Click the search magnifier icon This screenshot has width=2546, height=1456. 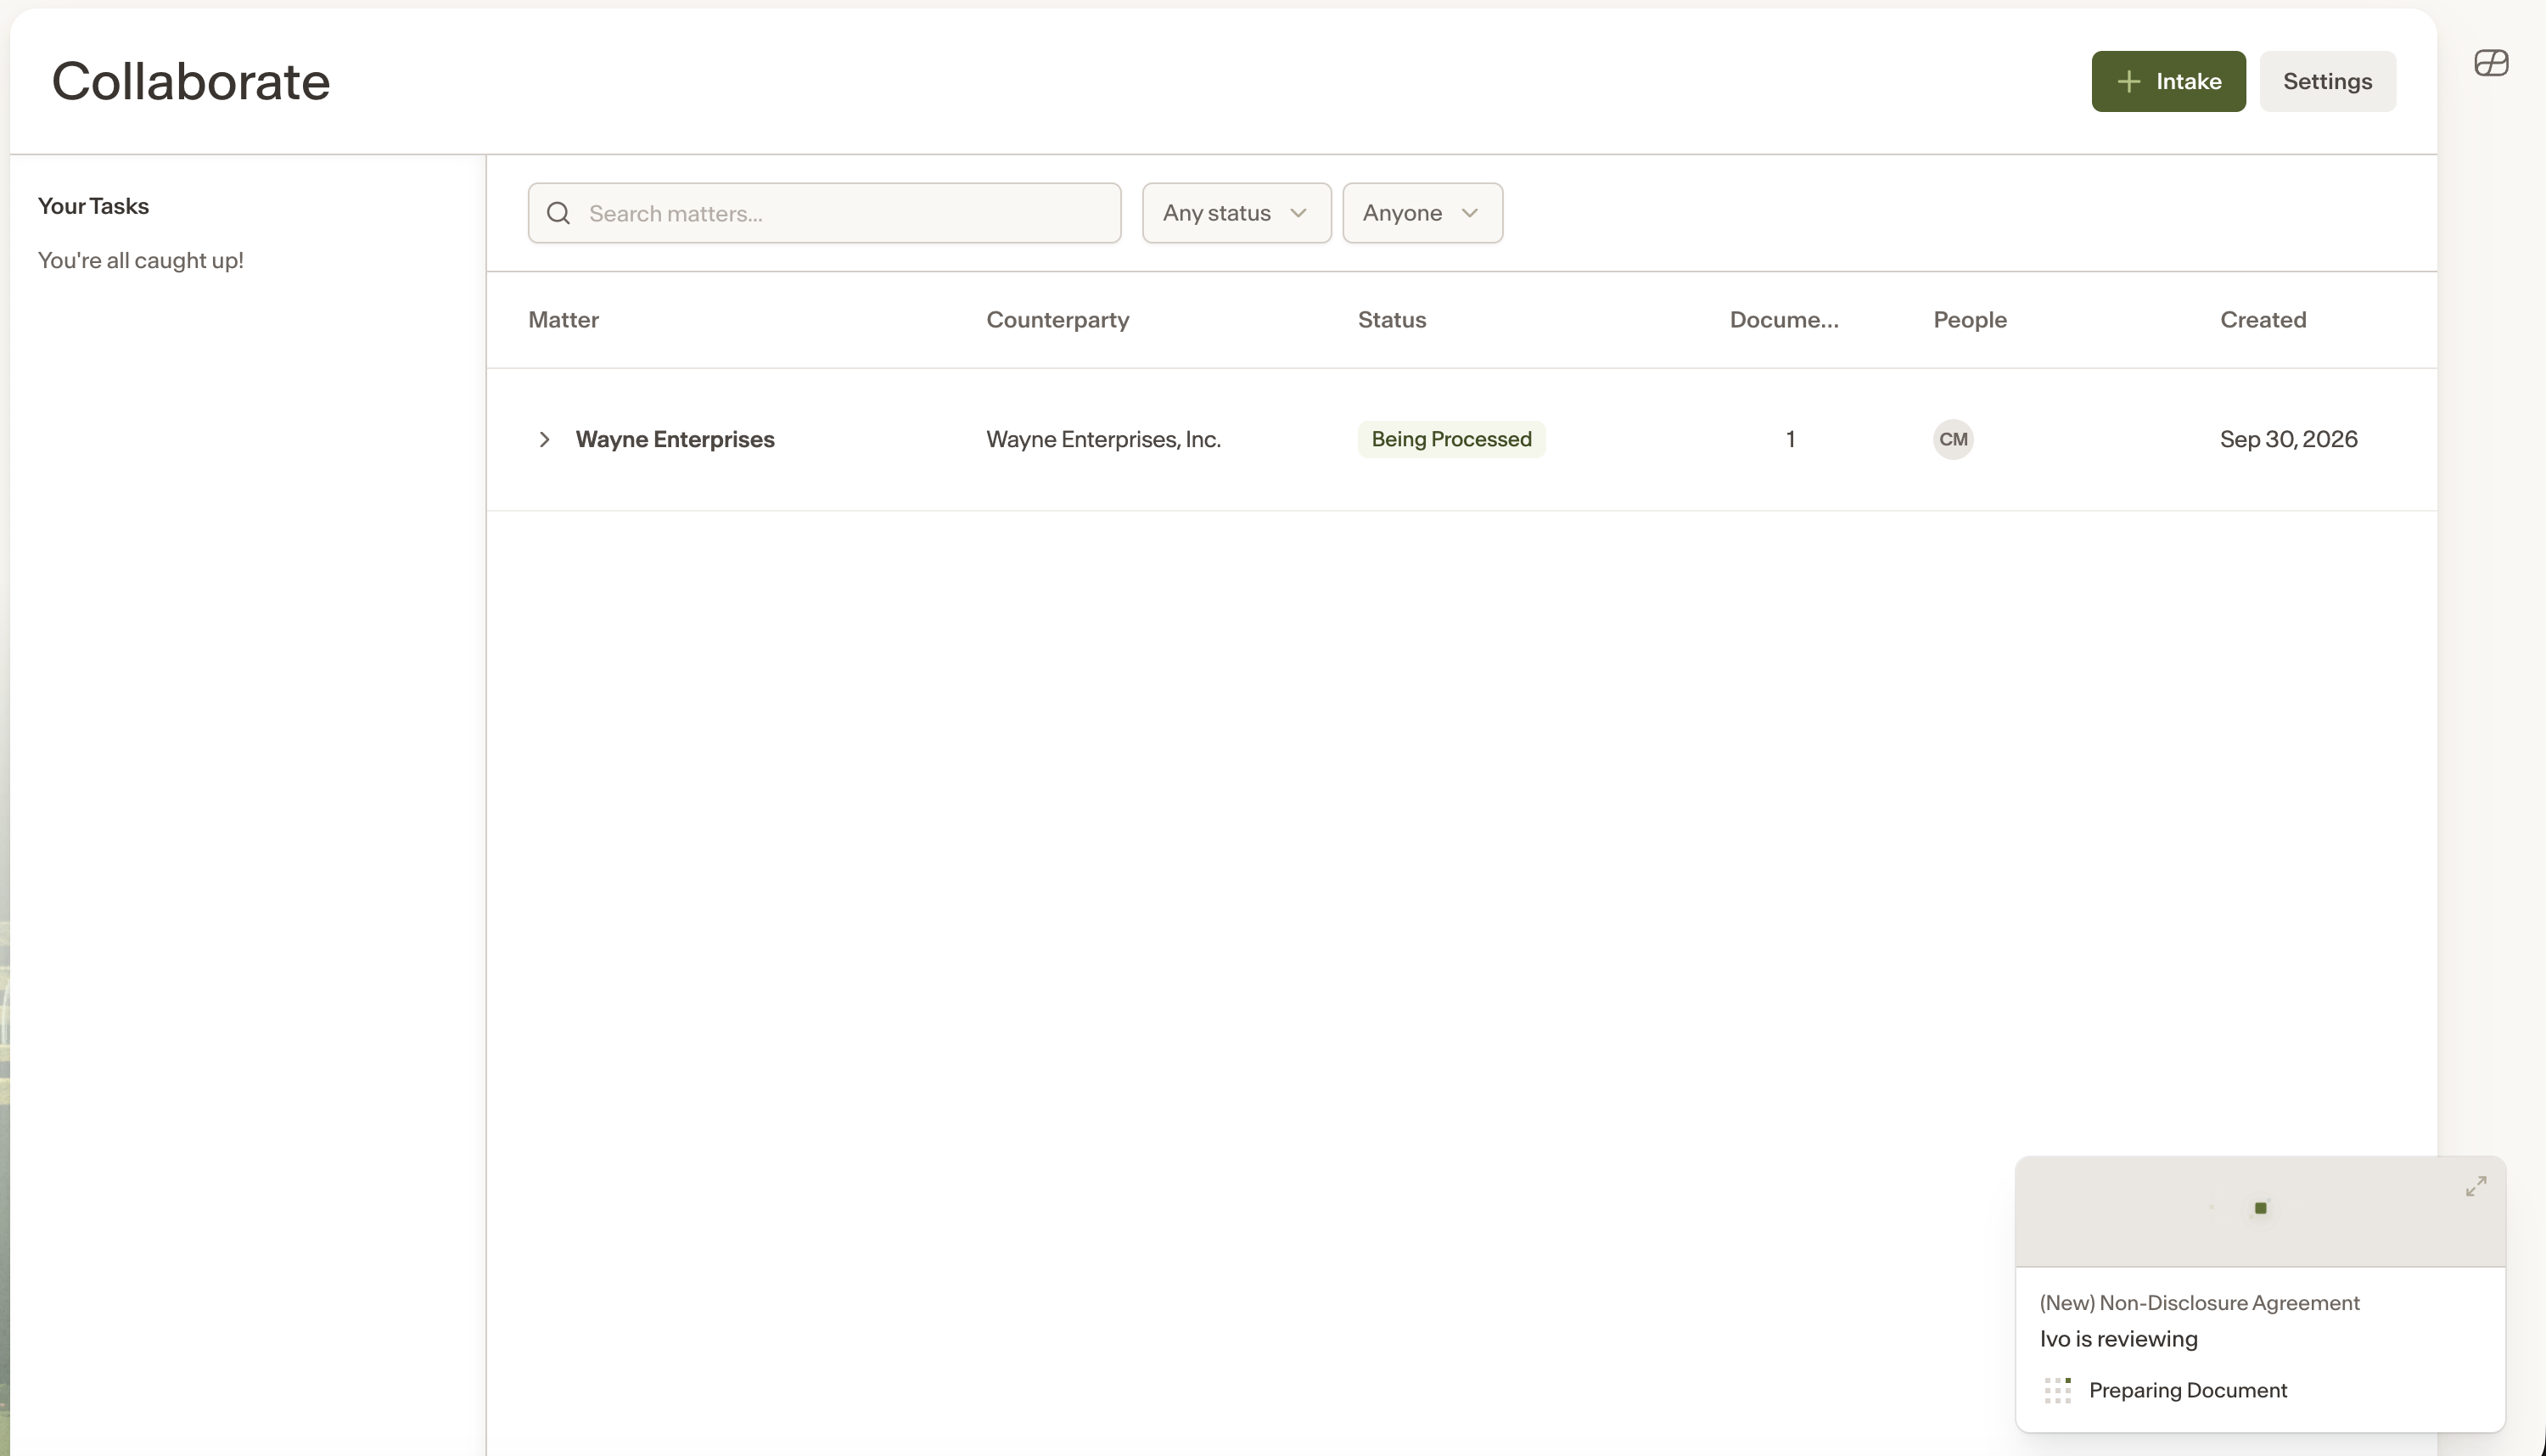[559, 213]
